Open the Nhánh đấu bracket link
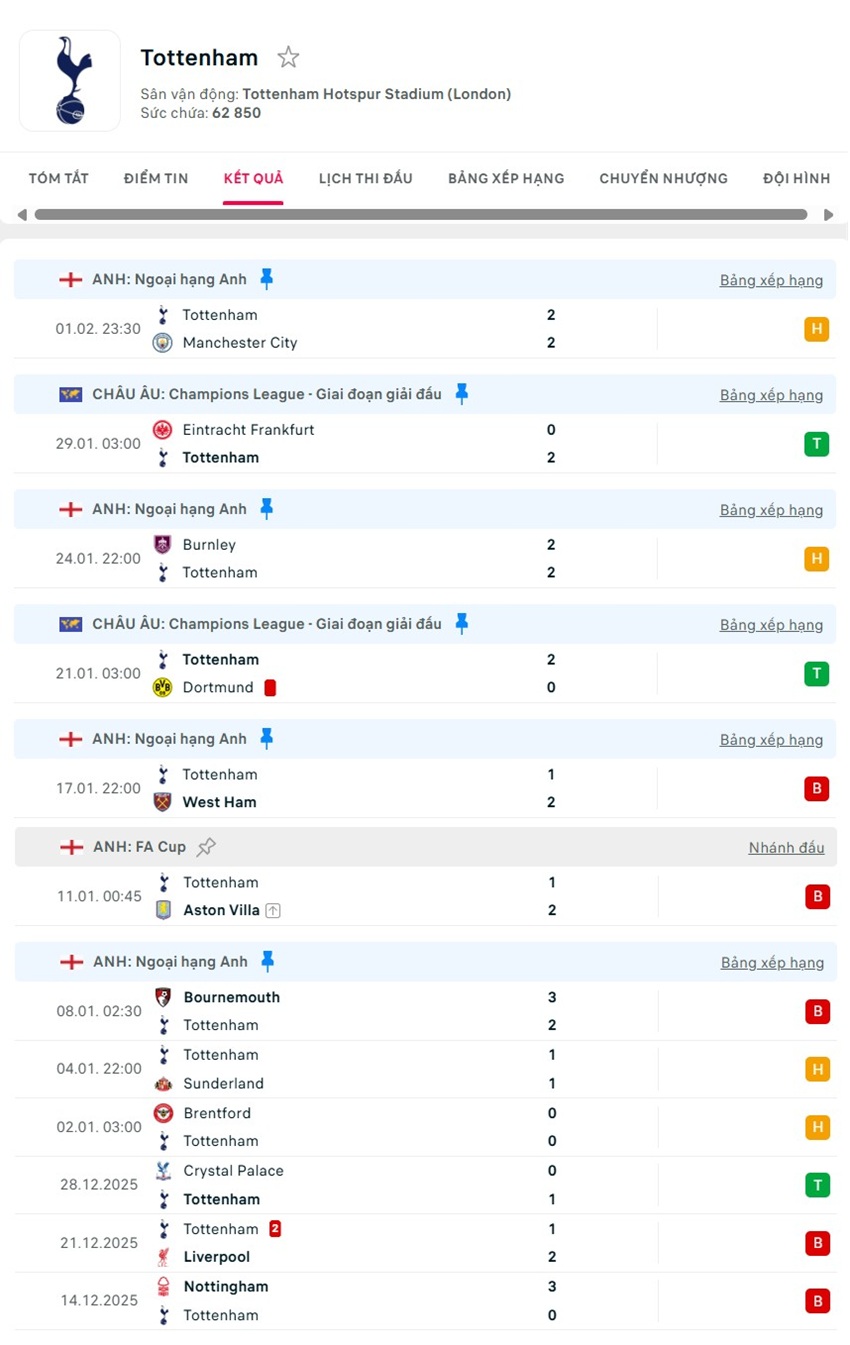 click(x=786, y=847)
